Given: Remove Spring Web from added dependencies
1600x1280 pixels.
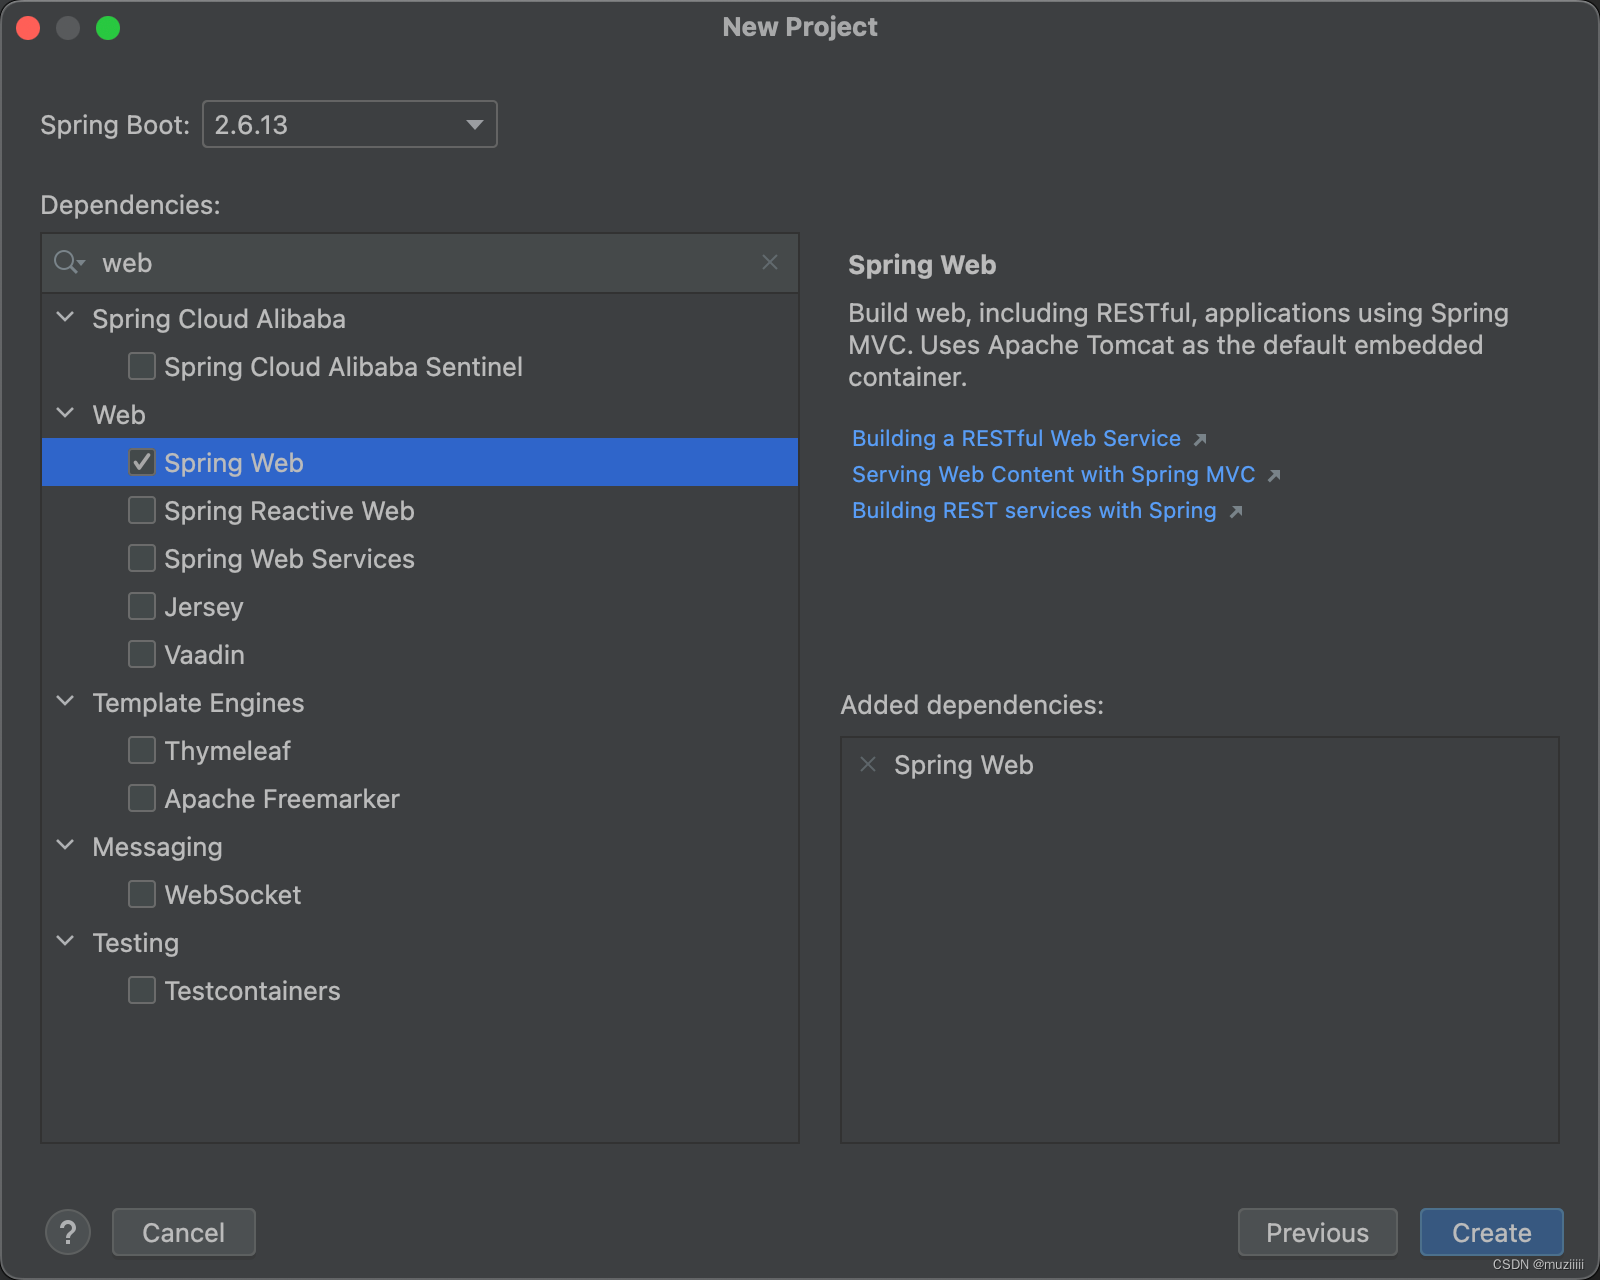Looking at the screenshot, I should 868,764.
